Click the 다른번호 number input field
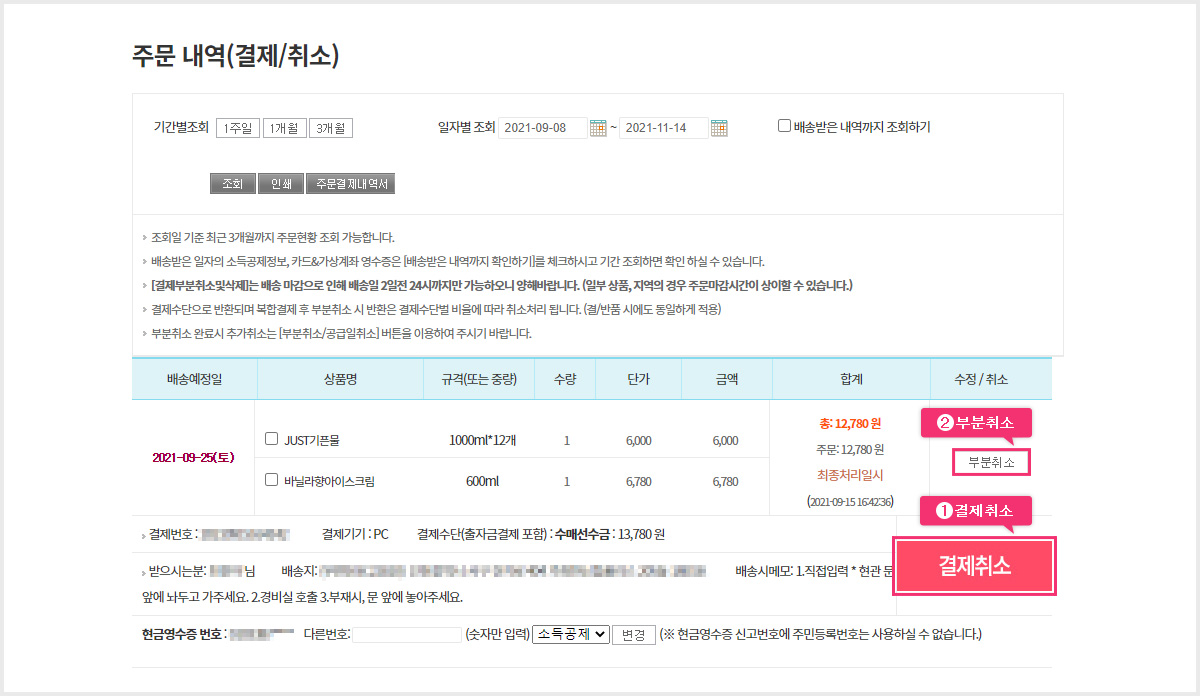Screen dimensions: 1200x696 click(x=407, y=634)
